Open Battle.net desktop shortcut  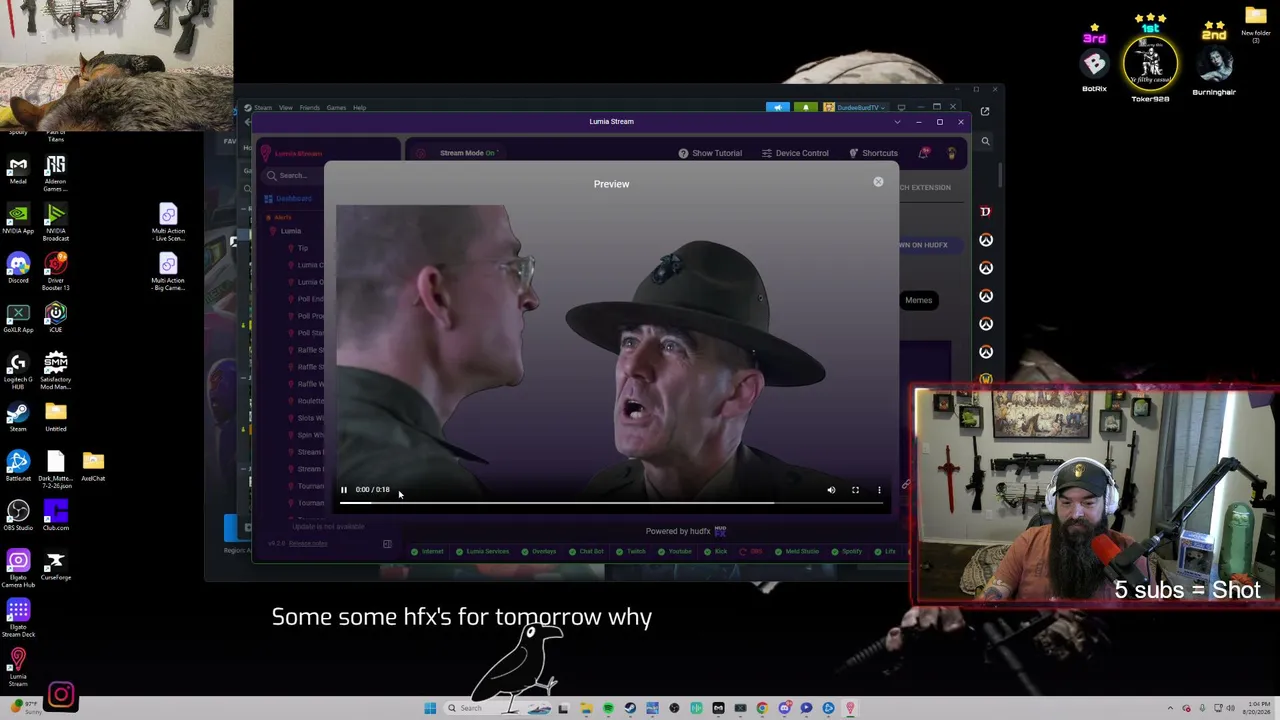click(x=18, y=465)
